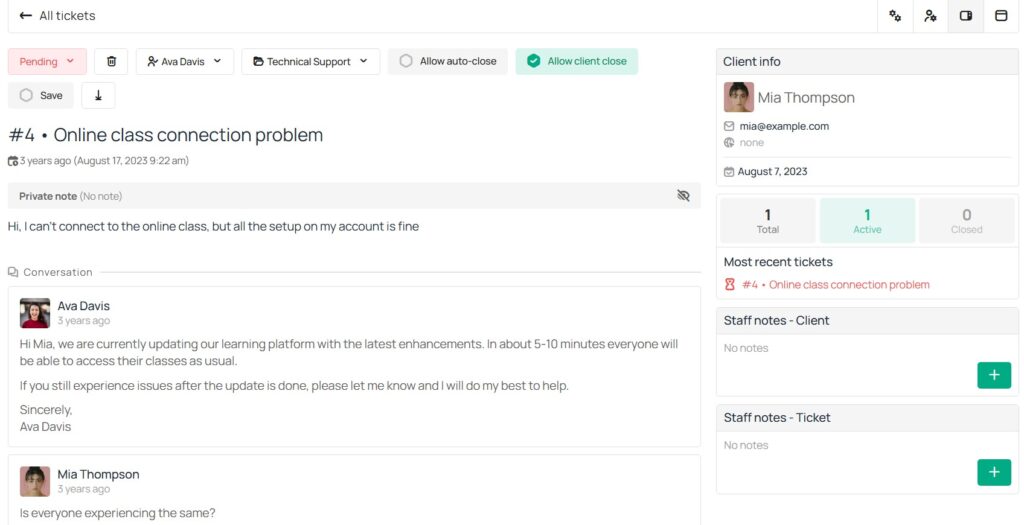The width and height of the screenshot is (1024, 525).
Task: Click Mia Thompson's avatar in Client info
Action: coord(738,97)
